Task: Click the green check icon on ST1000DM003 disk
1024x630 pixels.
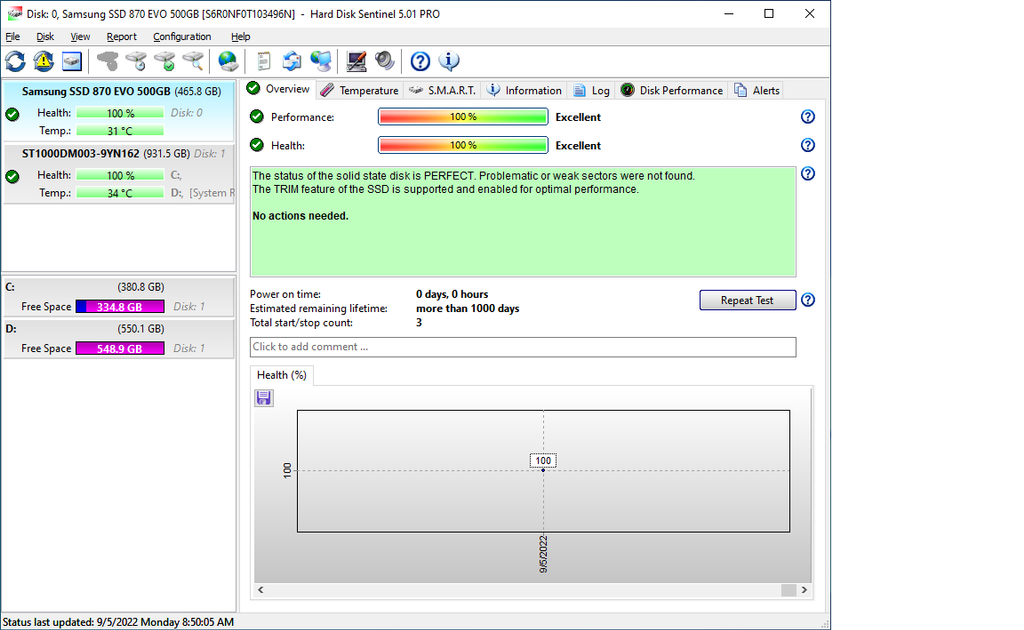Action: [x=12, y=176]
